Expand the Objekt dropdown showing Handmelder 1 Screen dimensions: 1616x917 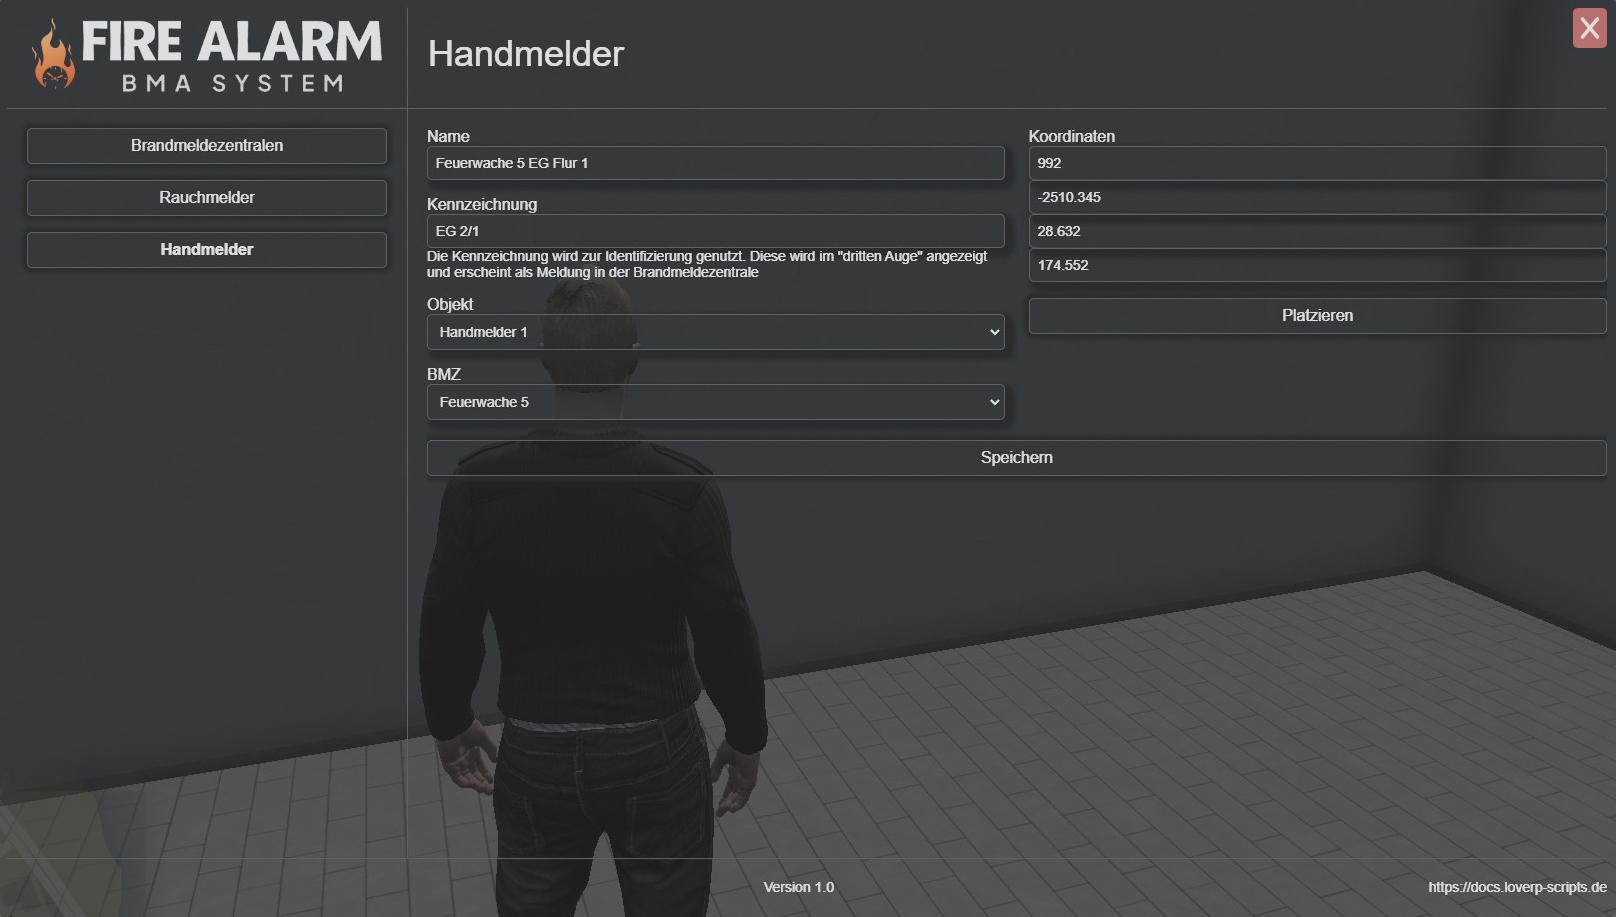(715, 332)
